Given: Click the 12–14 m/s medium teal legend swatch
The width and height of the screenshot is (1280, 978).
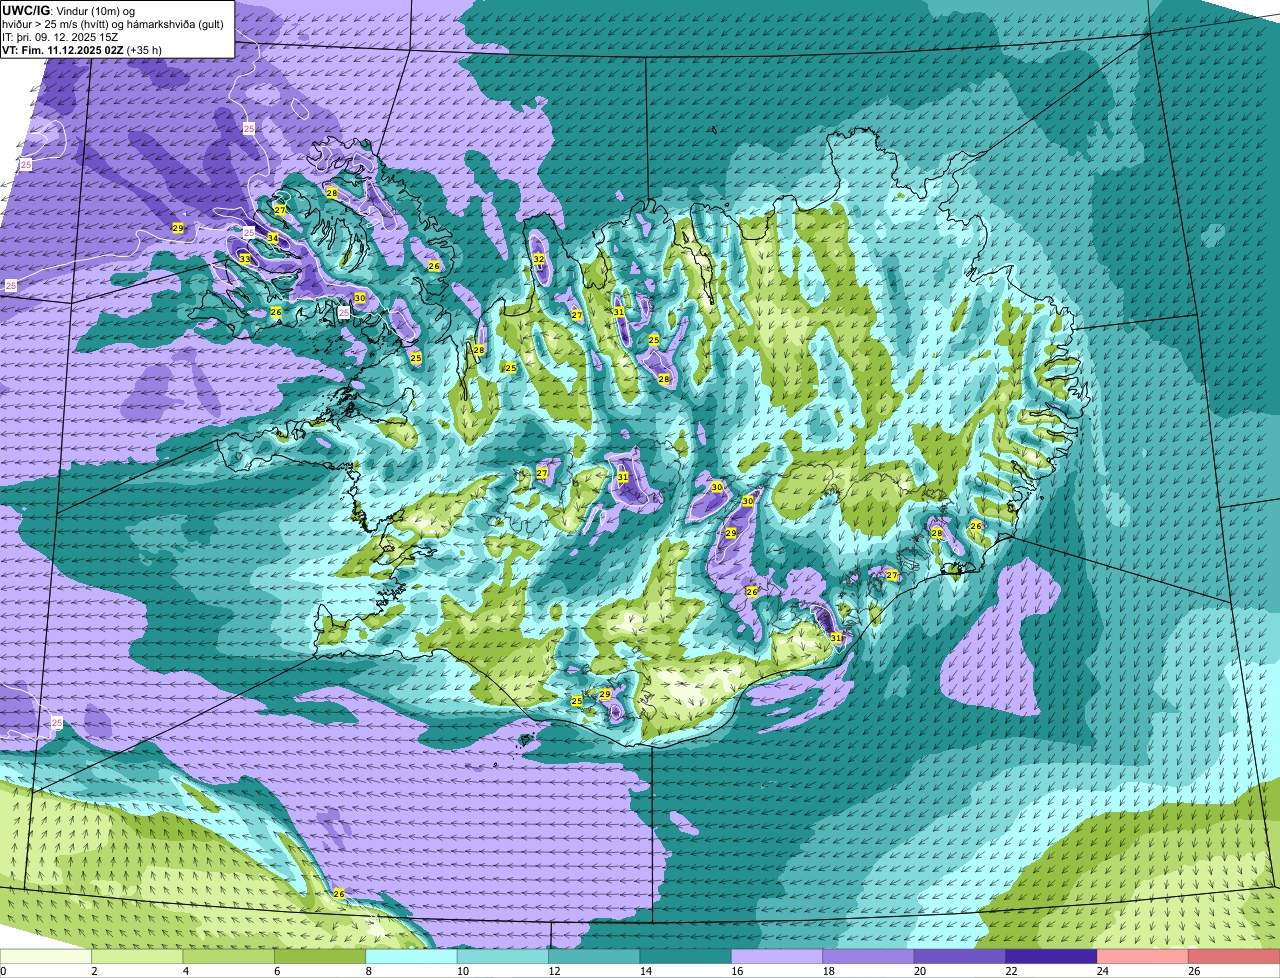Looking at the screenshot, I should click(594, 957).
